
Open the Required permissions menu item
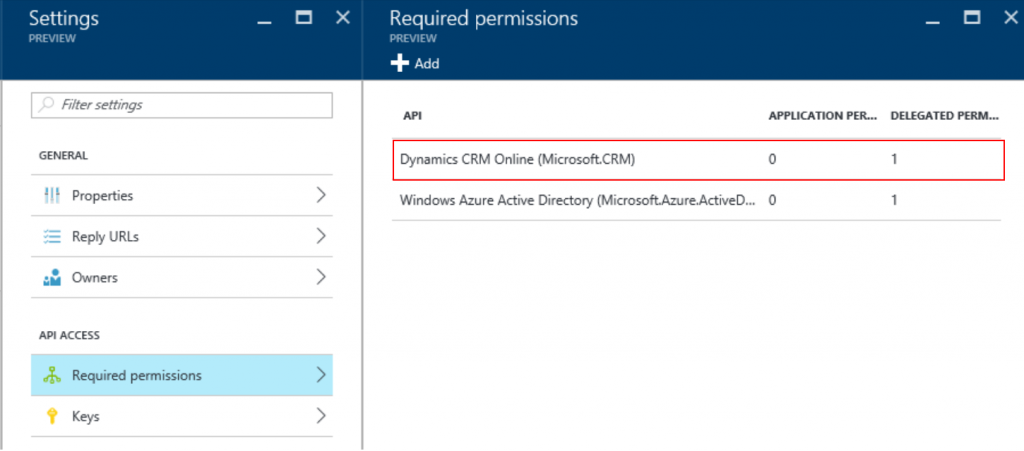click(137, 376)
